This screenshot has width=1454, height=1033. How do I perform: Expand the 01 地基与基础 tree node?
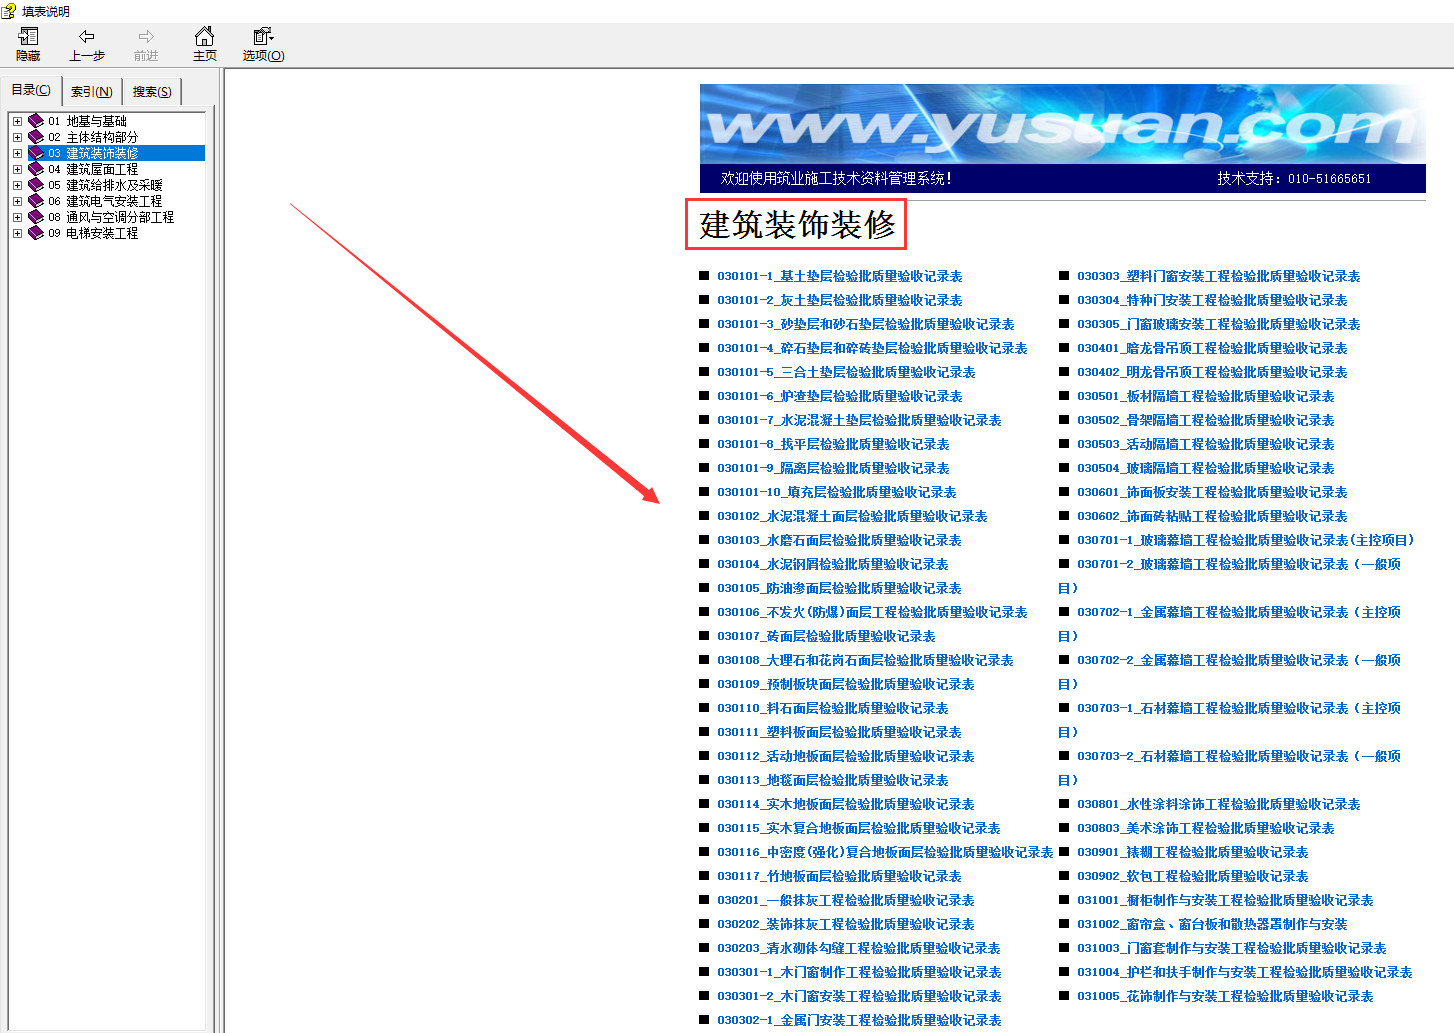[x=17, y=121]
